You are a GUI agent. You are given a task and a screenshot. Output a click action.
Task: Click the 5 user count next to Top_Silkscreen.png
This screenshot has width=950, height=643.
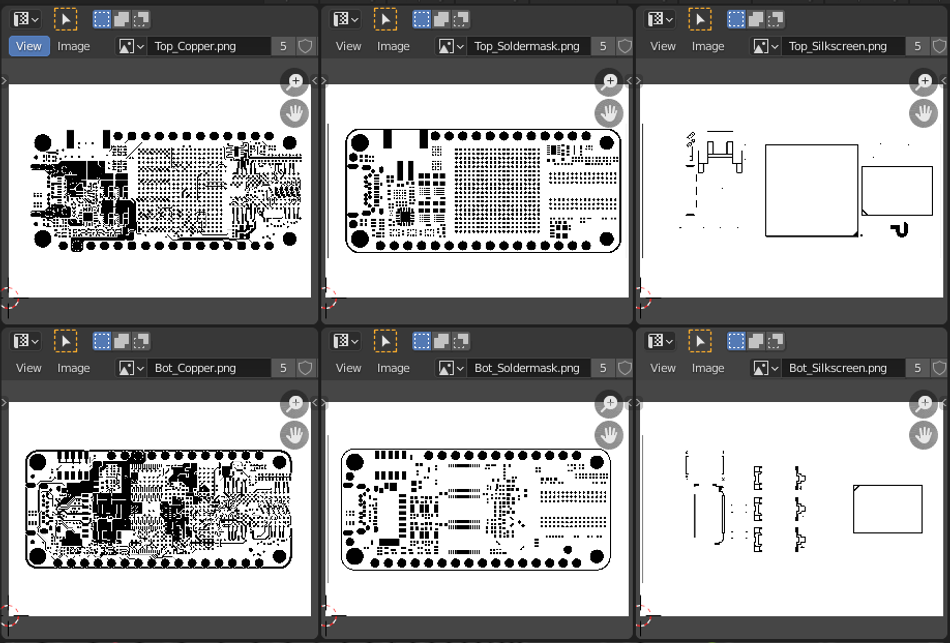point(917,46)
